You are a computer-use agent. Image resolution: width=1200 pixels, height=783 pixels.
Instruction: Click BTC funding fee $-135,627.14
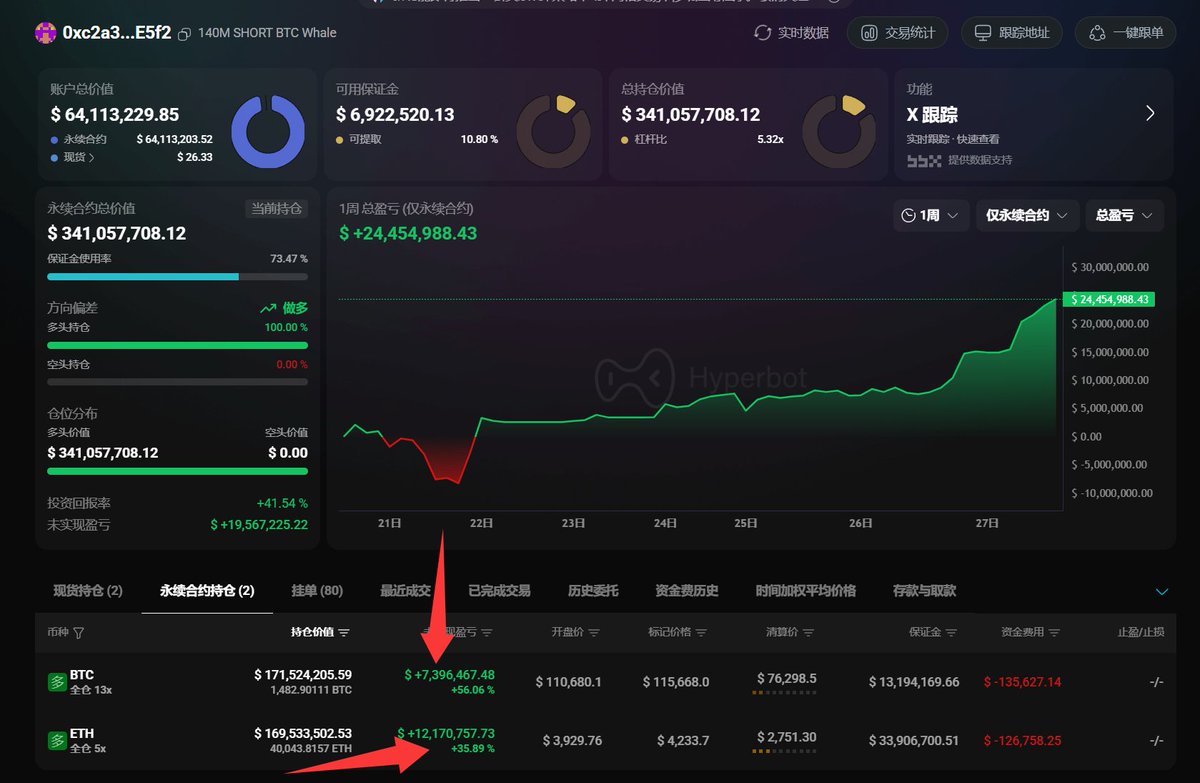(x=1022, y=682)
